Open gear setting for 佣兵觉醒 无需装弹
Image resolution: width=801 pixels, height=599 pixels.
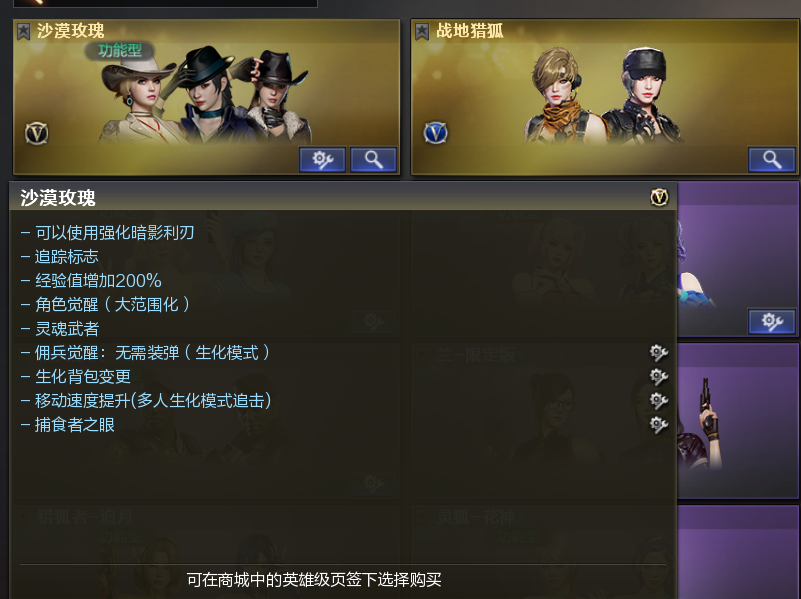tap(658, 352)
